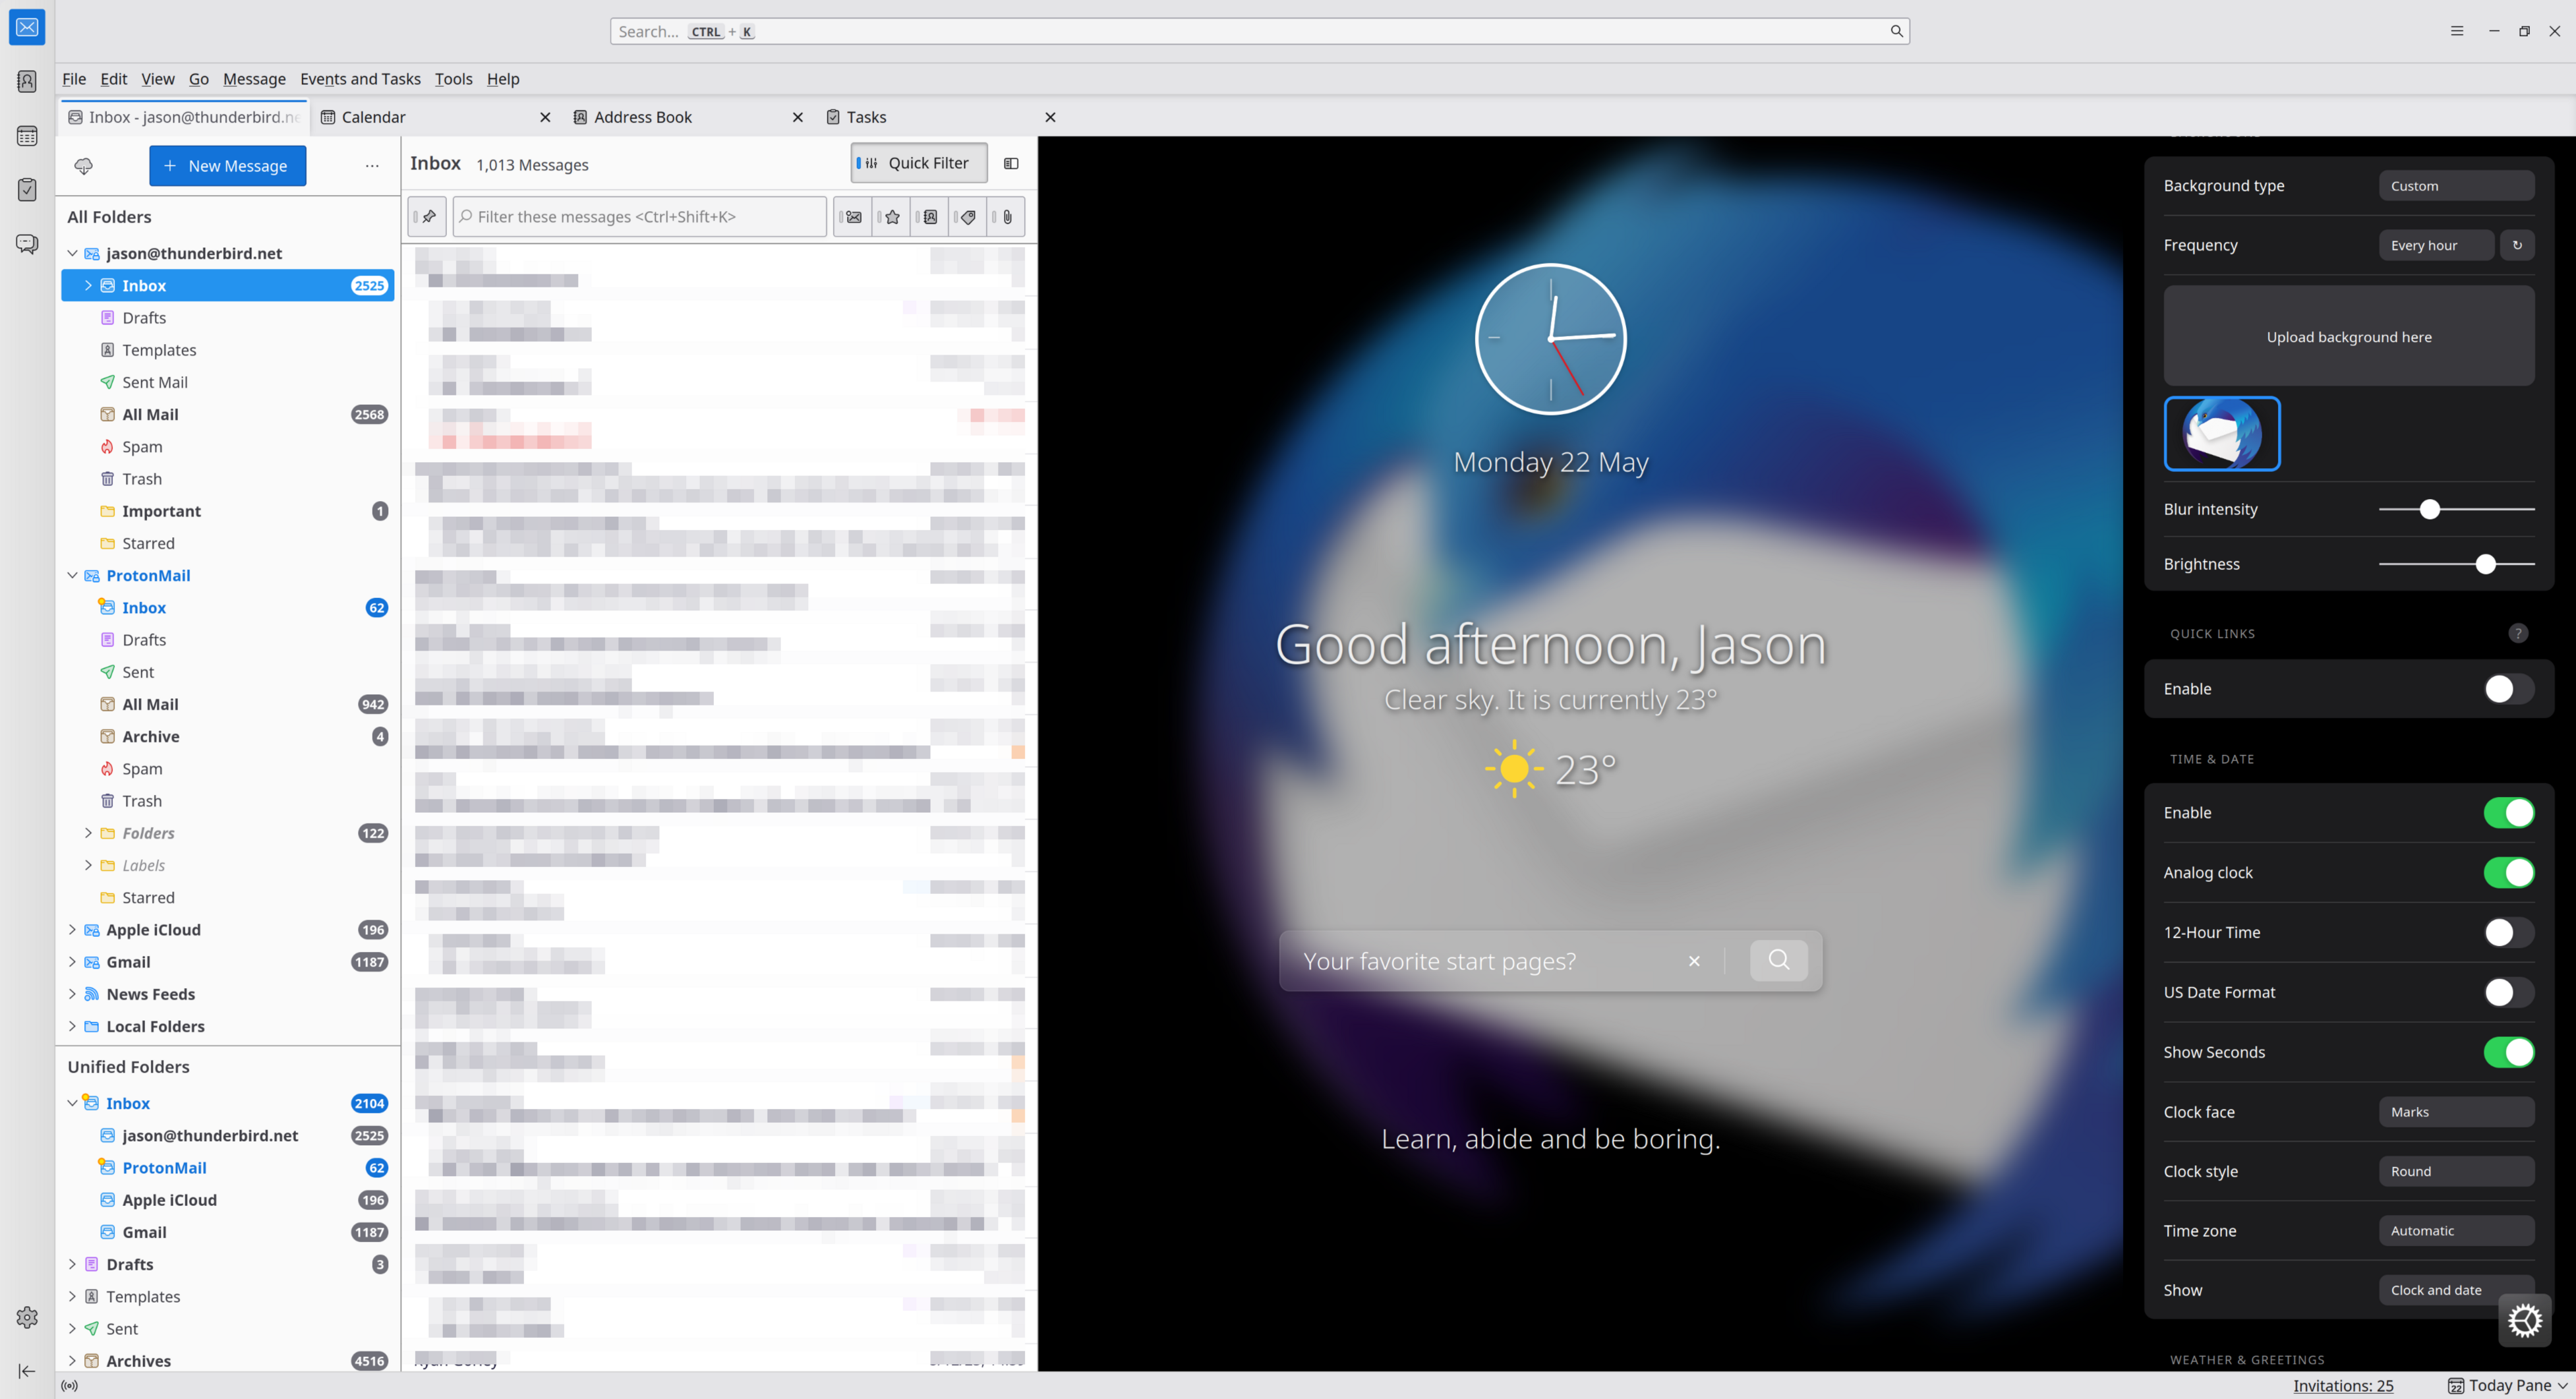The height and width of the screenshot is (1399, 2576).
Task: Switch to the Address Book tab
Action: (x=642, y=117)
